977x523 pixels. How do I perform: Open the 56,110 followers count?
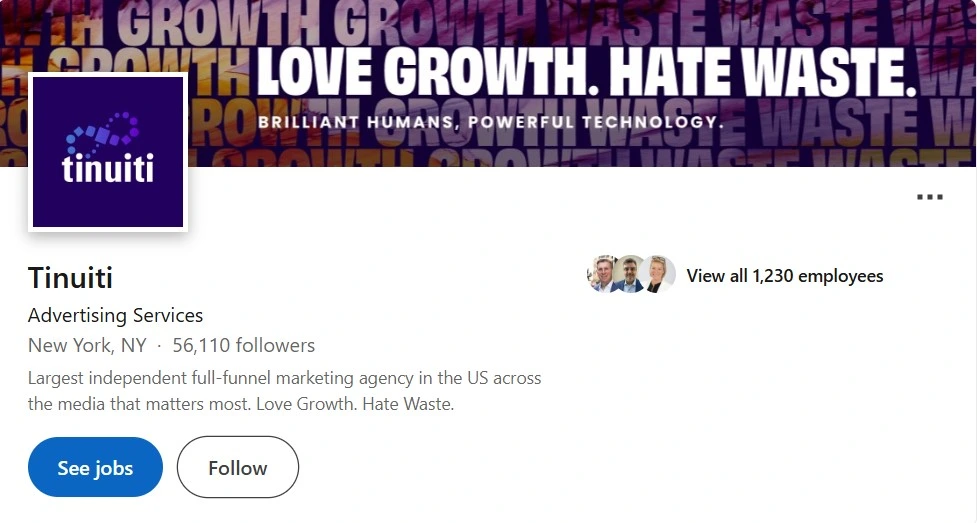pos(244,345)
